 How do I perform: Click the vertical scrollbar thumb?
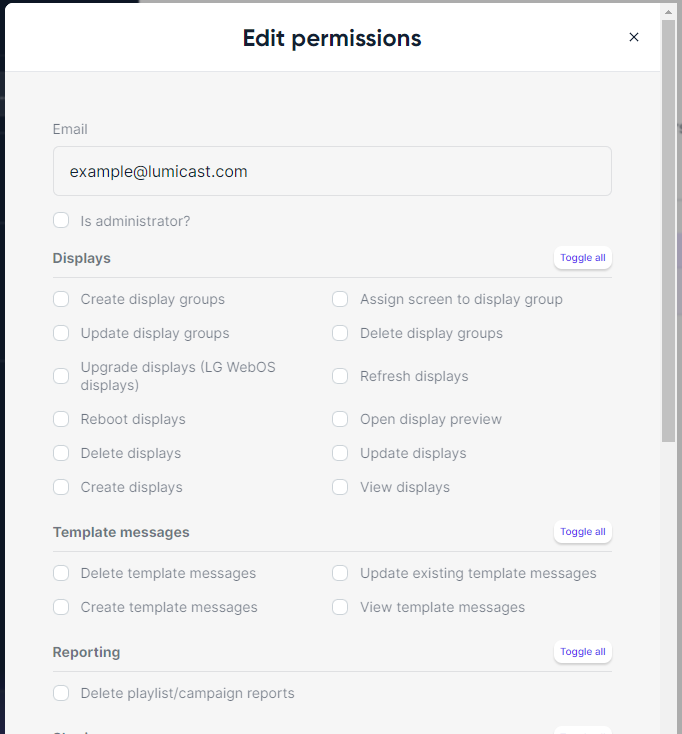point(668,230)
